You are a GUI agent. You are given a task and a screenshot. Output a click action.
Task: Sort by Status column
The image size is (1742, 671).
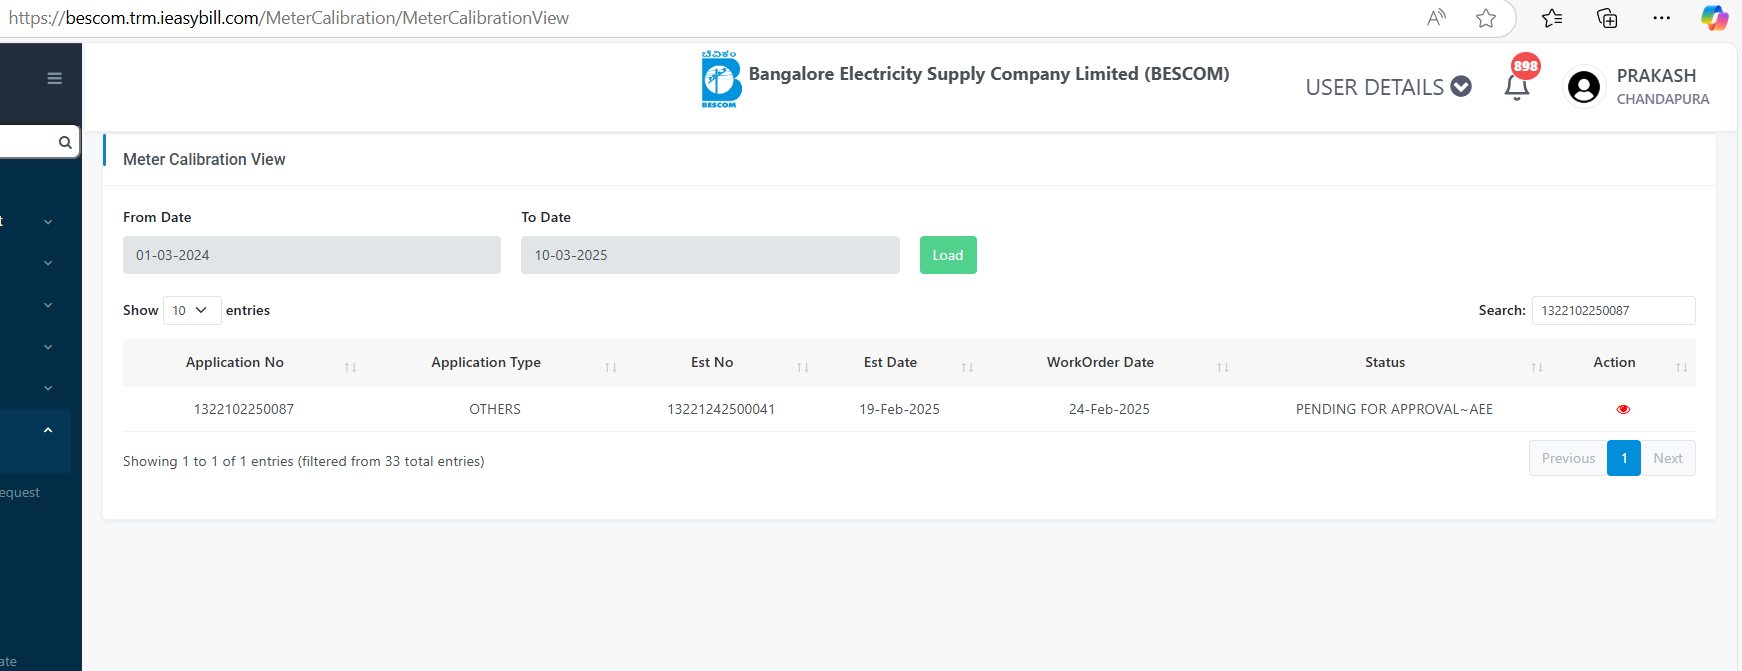point(1395,362)
